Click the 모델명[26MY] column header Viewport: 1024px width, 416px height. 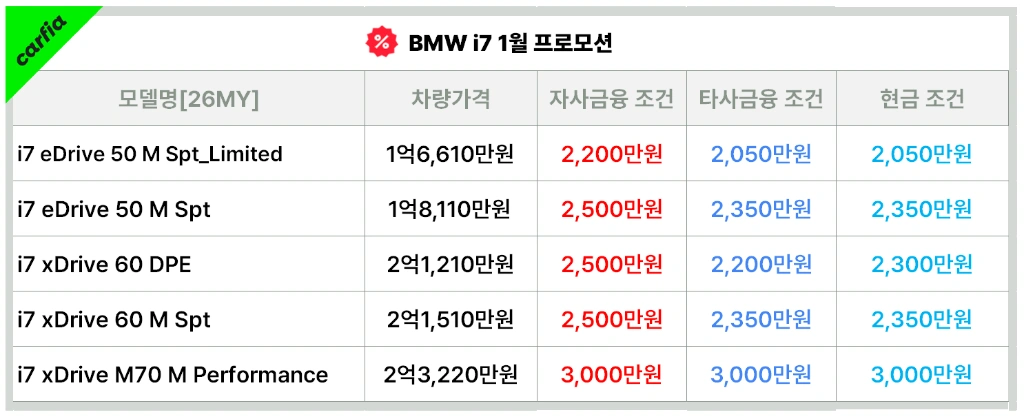pyautogui.click(x=189, y=99)
